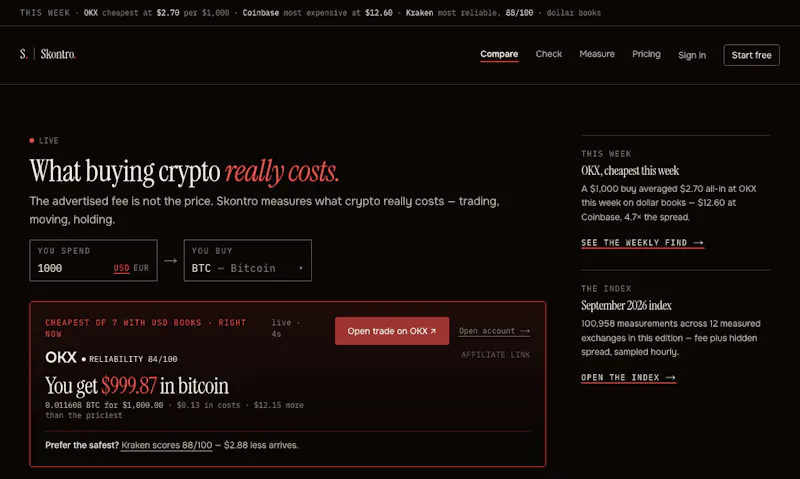Open the Compare tab
This screenshot has height=479, width=800.
coord(499,54)
